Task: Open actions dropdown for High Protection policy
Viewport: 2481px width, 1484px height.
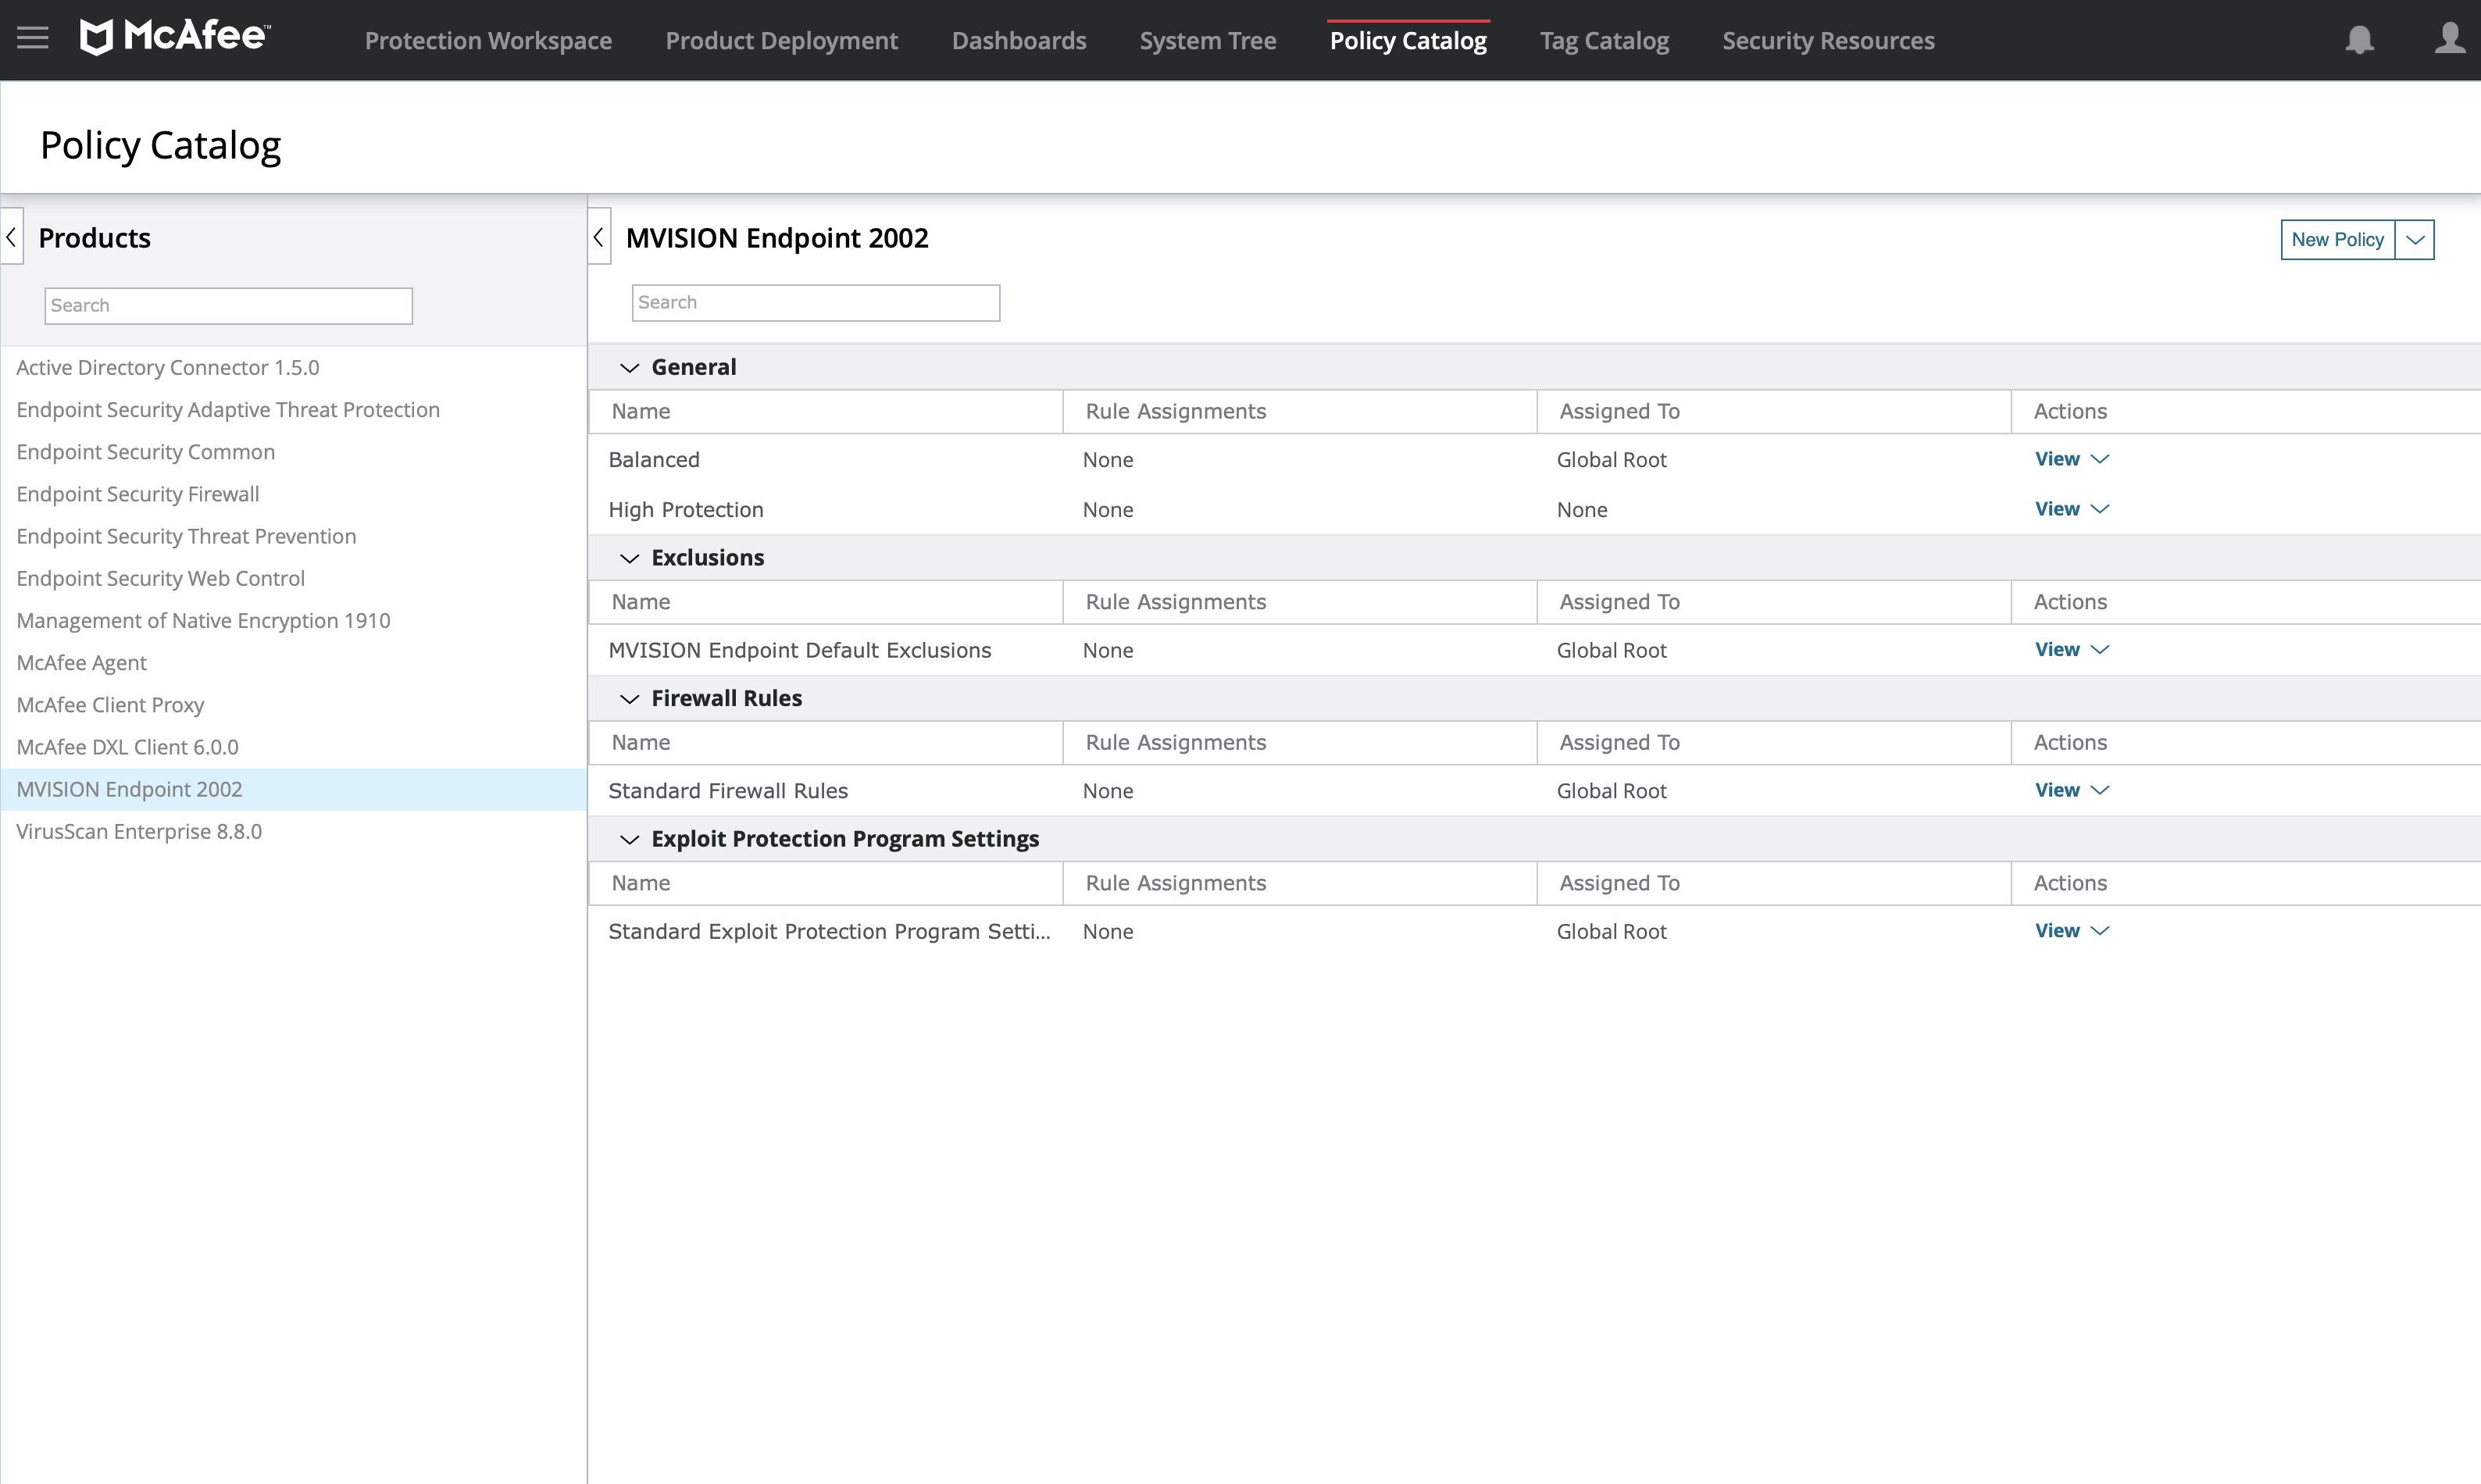Action: tap(2100, 509)
